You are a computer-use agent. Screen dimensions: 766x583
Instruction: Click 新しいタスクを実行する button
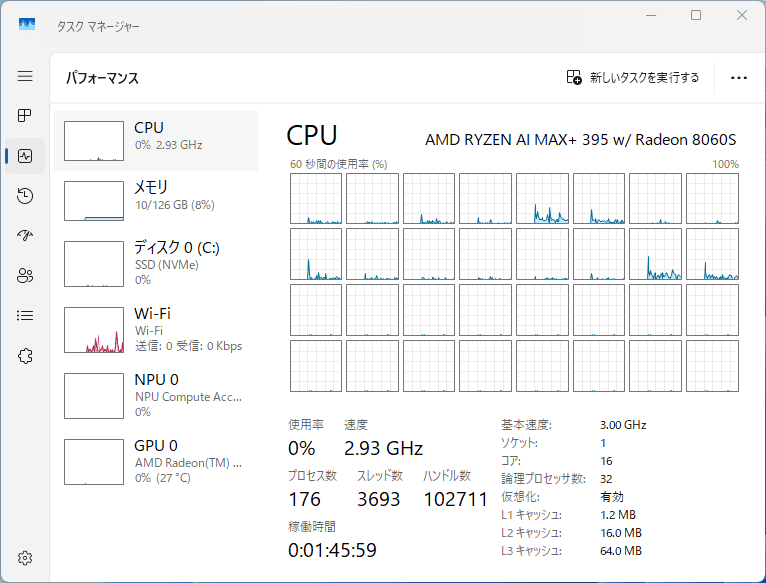coord(633,78)
